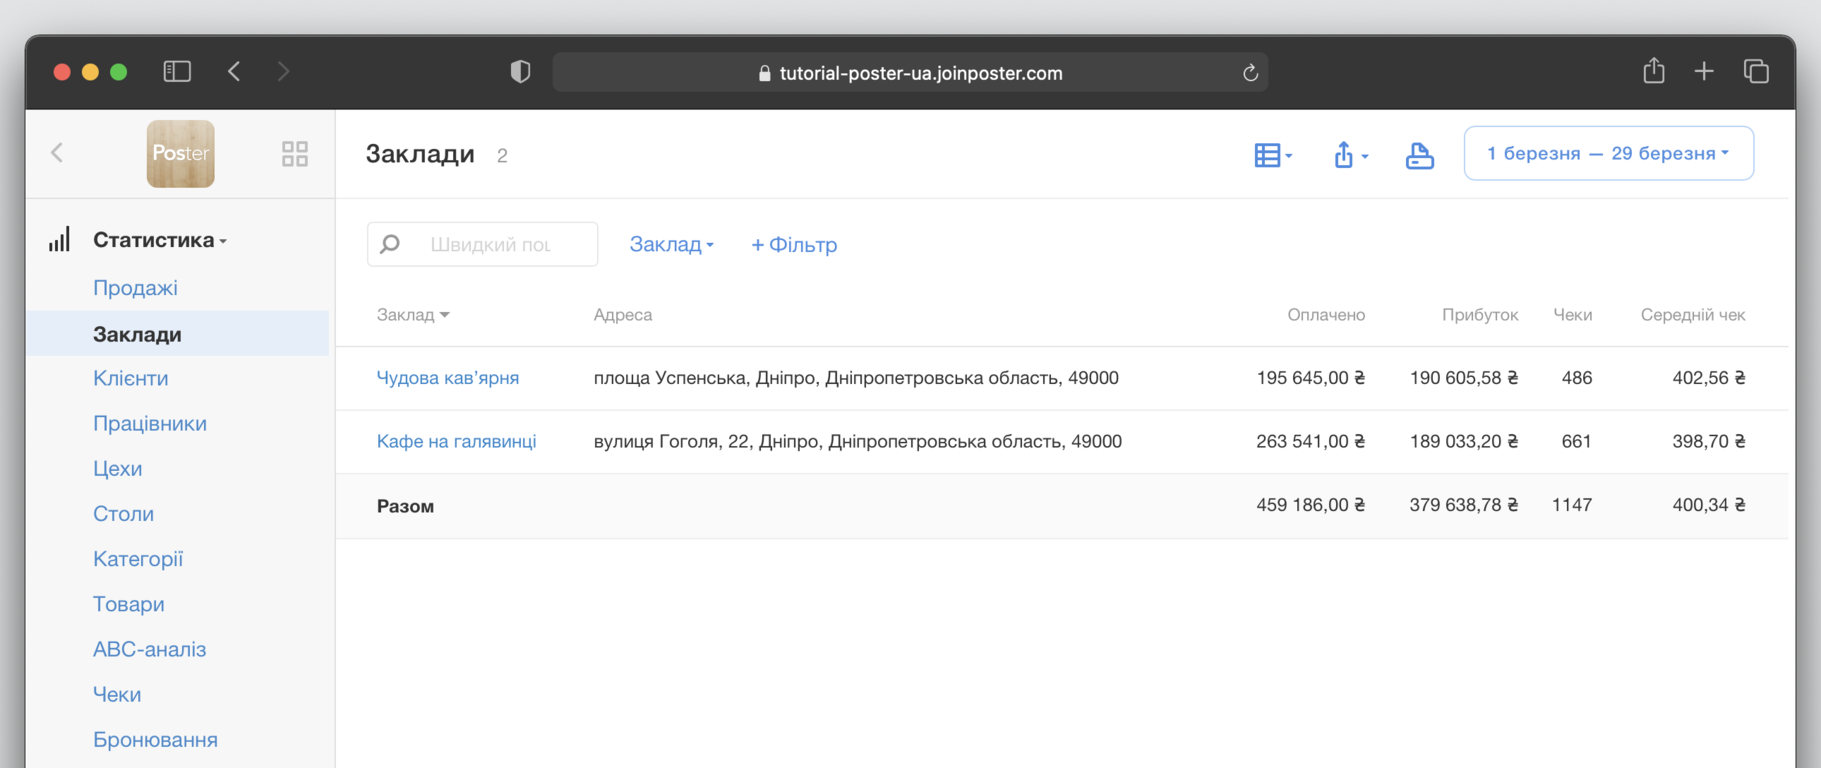1821x768 pixels.
Task: Click the Чеки column header
Action: (x=1572, y=315)
